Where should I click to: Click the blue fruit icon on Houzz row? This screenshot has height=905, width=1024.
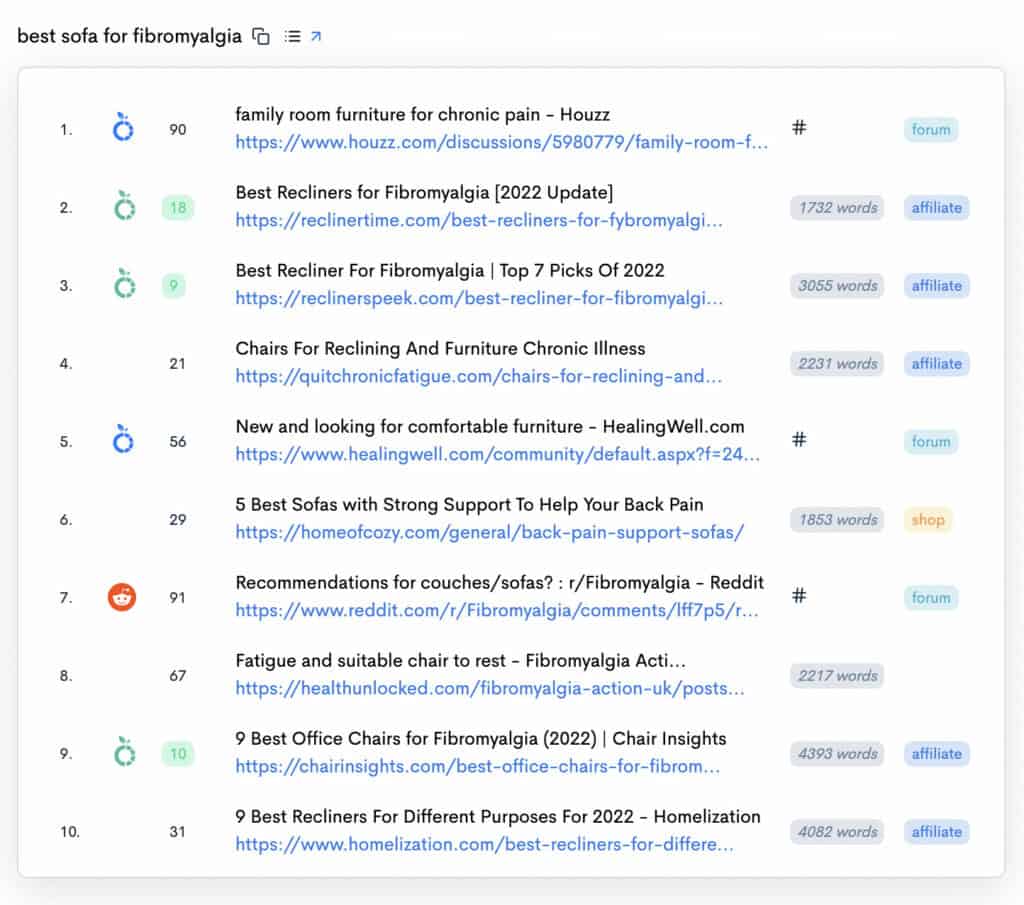pyautogui.click(x=123, y=128)
